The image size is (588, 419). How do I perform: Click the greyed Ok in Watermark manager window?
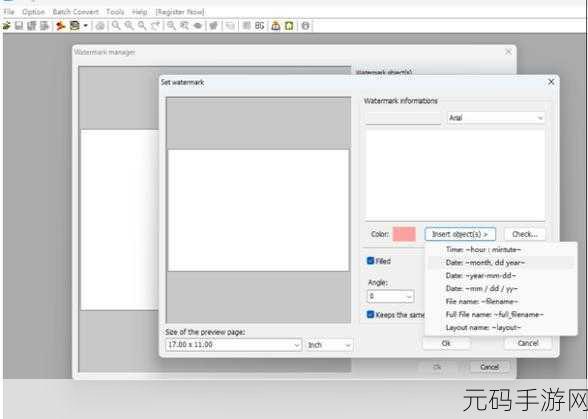click(437, 367)
